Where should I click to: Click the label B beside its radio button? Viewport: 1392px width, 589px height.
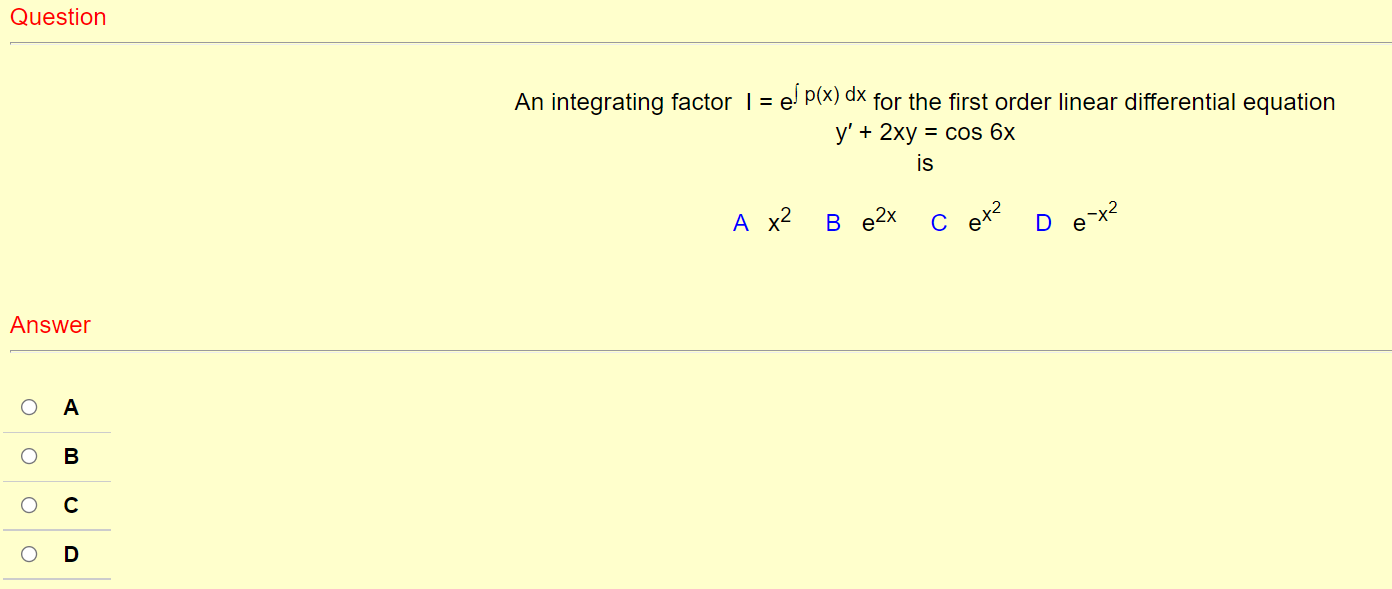point(71,456)
